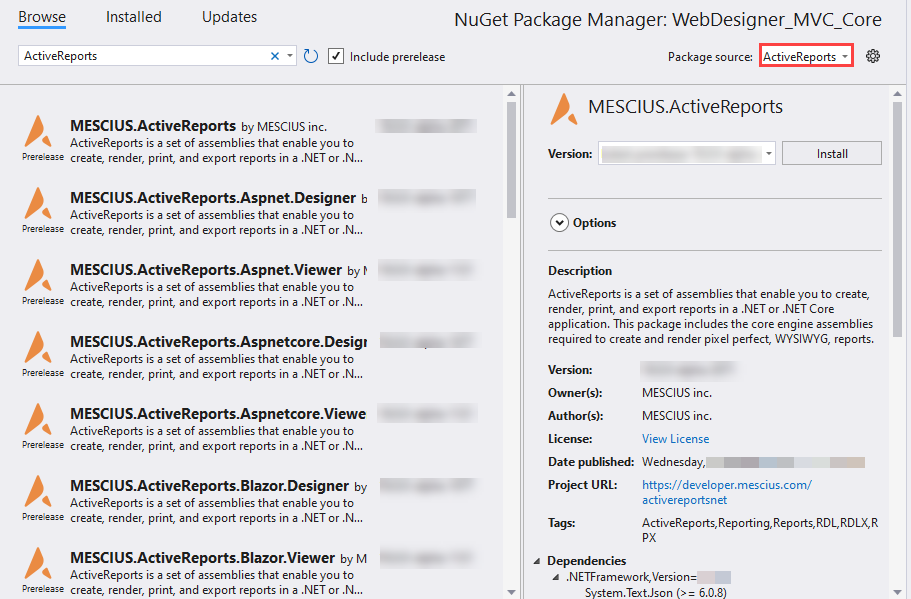Select MESCIUS.ActiveReports.Blazor.Viewer package icon
The image size is (911, 599).
click(x=38, y=564)
